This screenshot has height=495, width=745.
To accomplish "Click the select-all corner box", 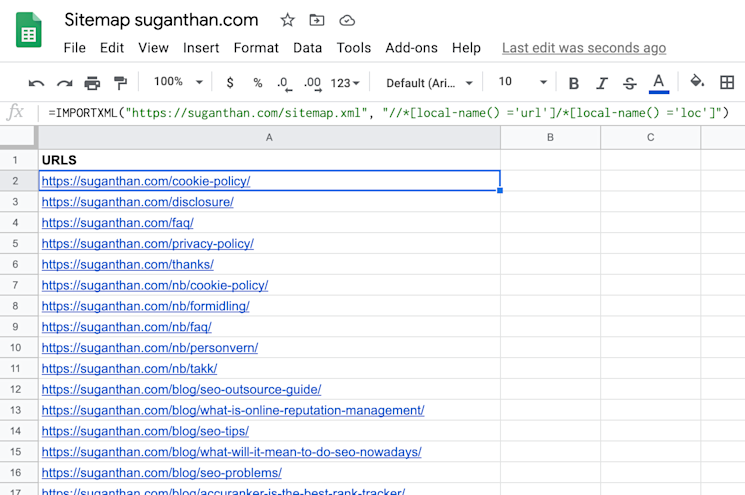I will pyautogui.click(x=18, y=137).
